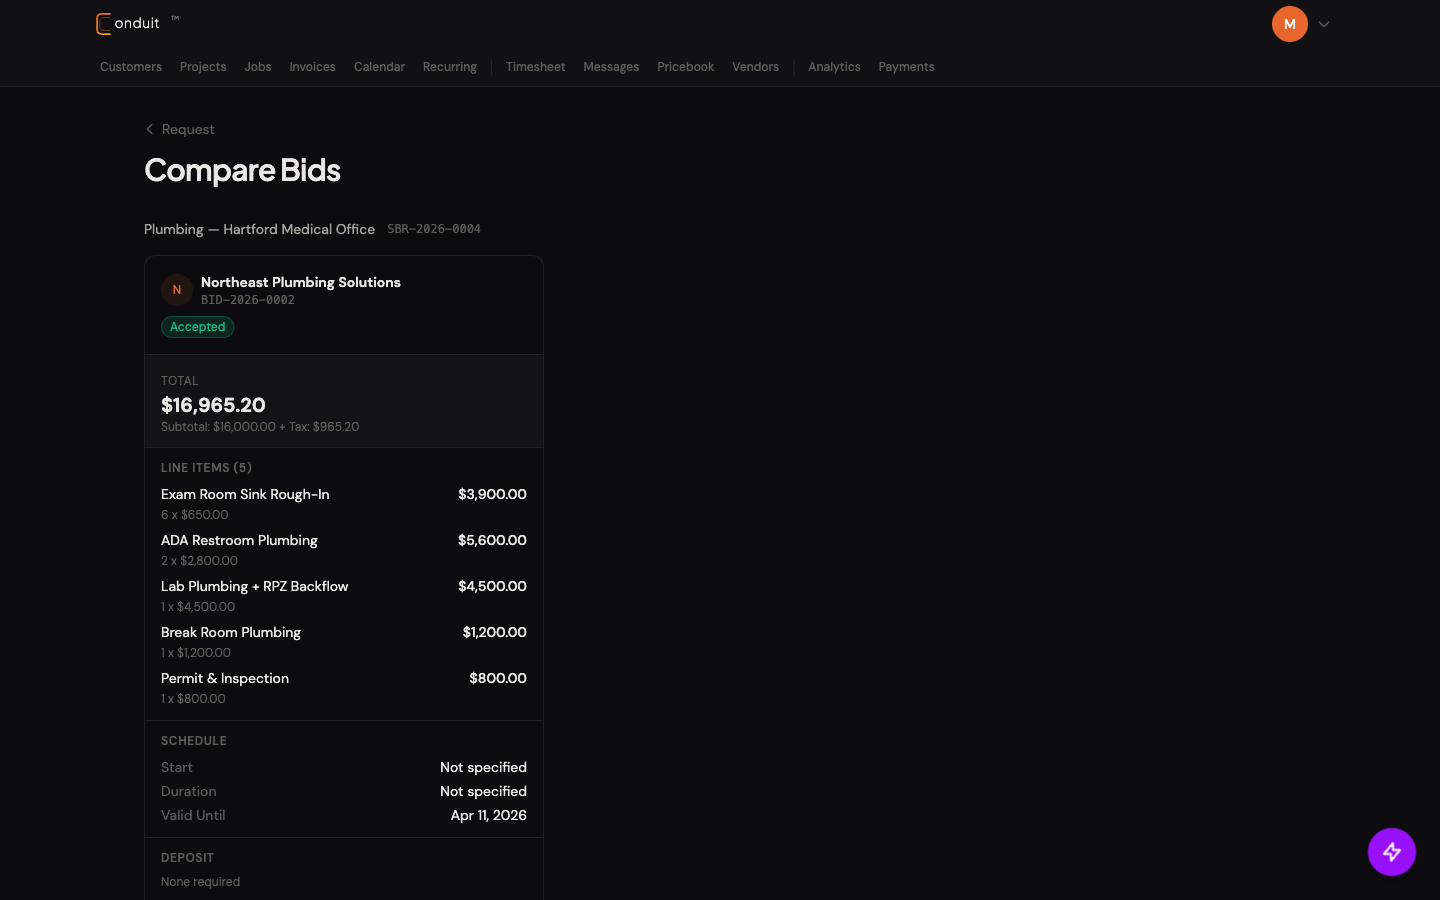Open the Recurring page
This screenshot has width=1440, height=900.
[x=450, y=67]
